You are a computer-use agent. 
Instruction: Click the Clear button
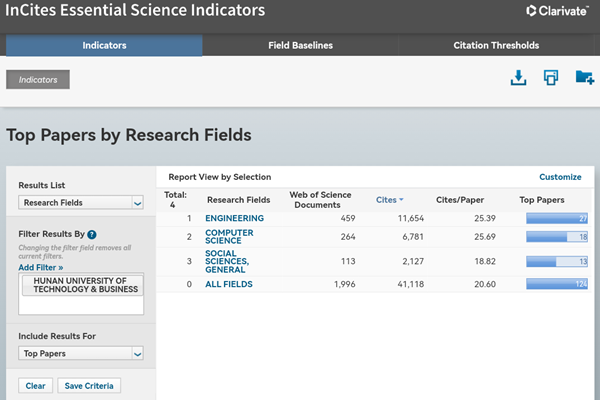pos(36,386)
